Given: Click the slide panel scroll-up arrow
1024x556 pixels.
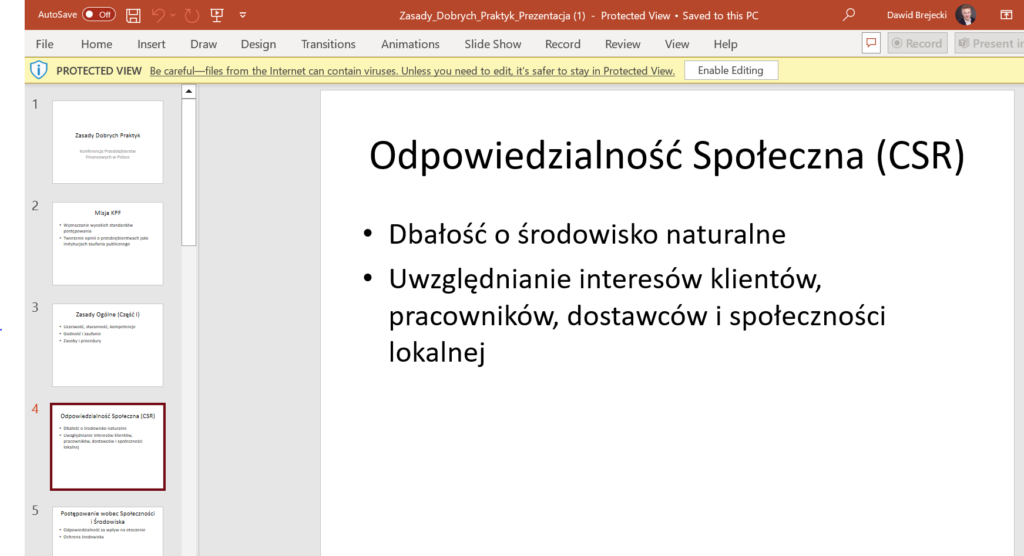Looking at the screenshot, I should (188, 92).
